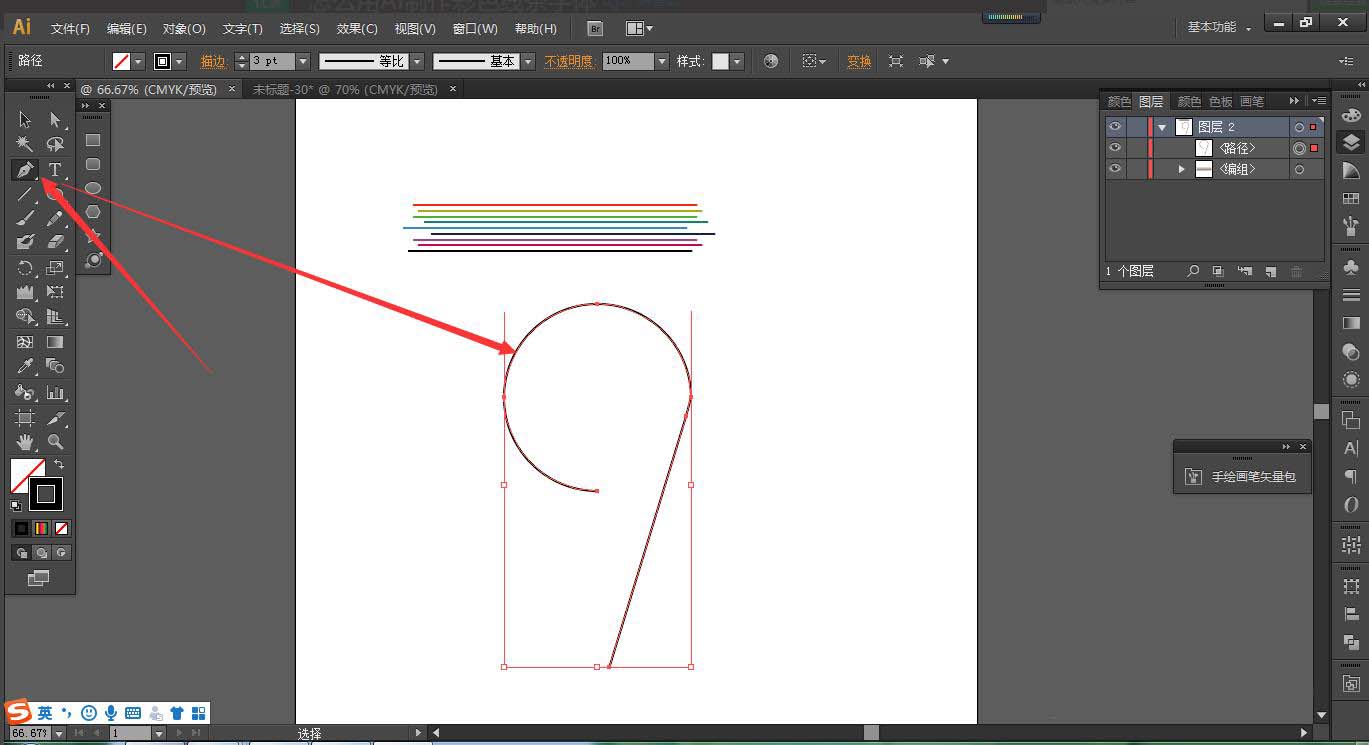Select the Type tool (T)

[55, 169]
